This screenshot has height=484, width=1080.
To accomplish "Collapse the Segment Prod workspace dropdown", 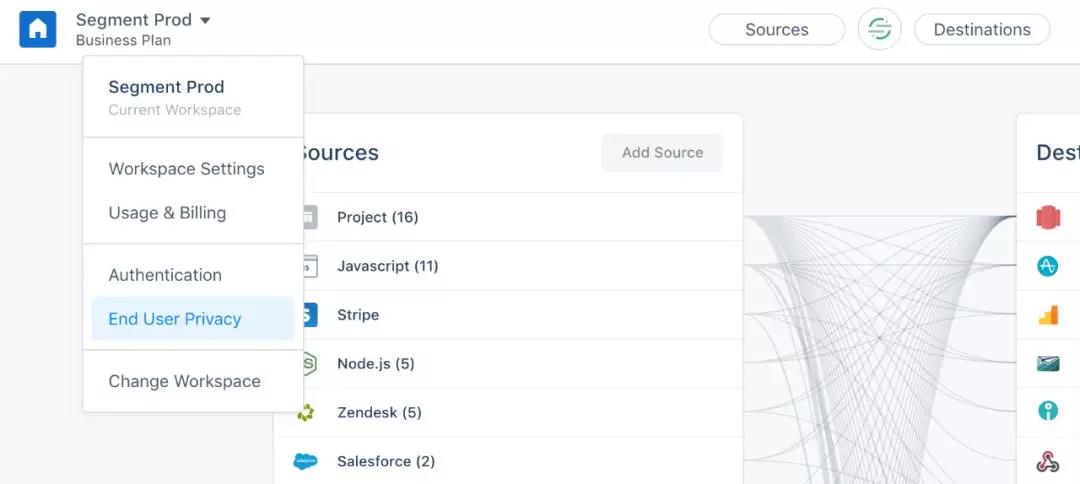I will [143, 20].
